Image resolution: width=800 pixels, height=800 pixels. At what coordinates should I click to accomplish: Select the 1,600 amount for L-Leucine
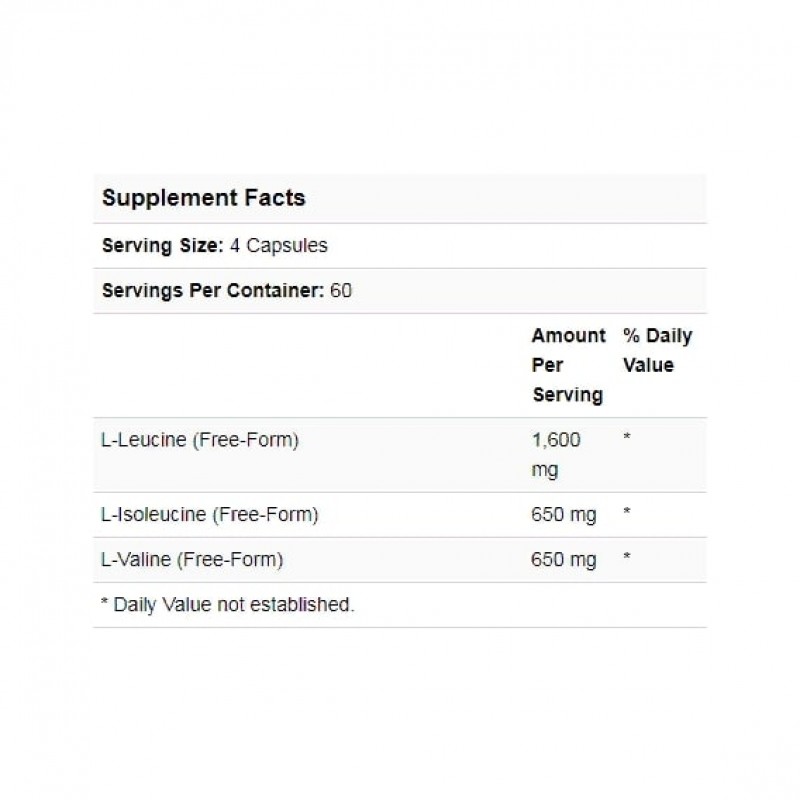(x=556, y=440)
